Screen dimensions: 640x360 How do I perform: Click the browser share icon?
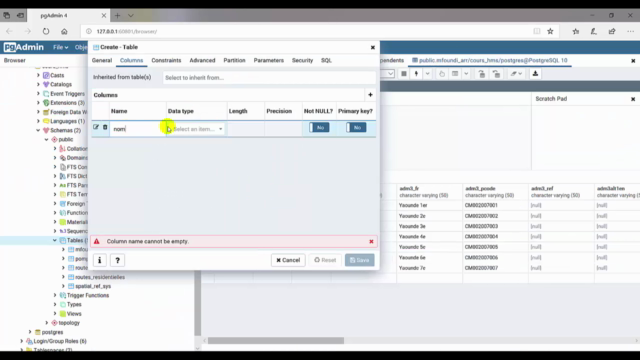click(x=612, y=31)
